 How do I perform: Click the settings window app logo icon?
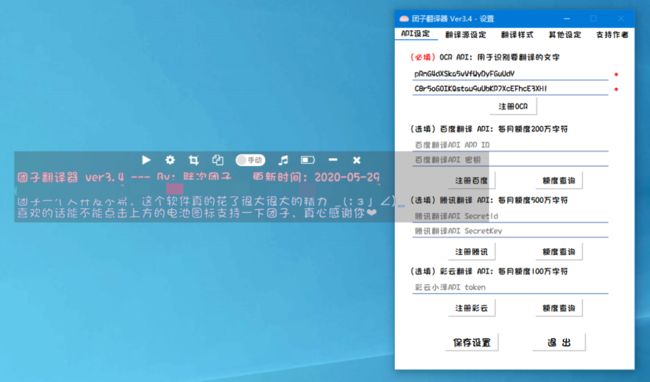pos(404,19)
